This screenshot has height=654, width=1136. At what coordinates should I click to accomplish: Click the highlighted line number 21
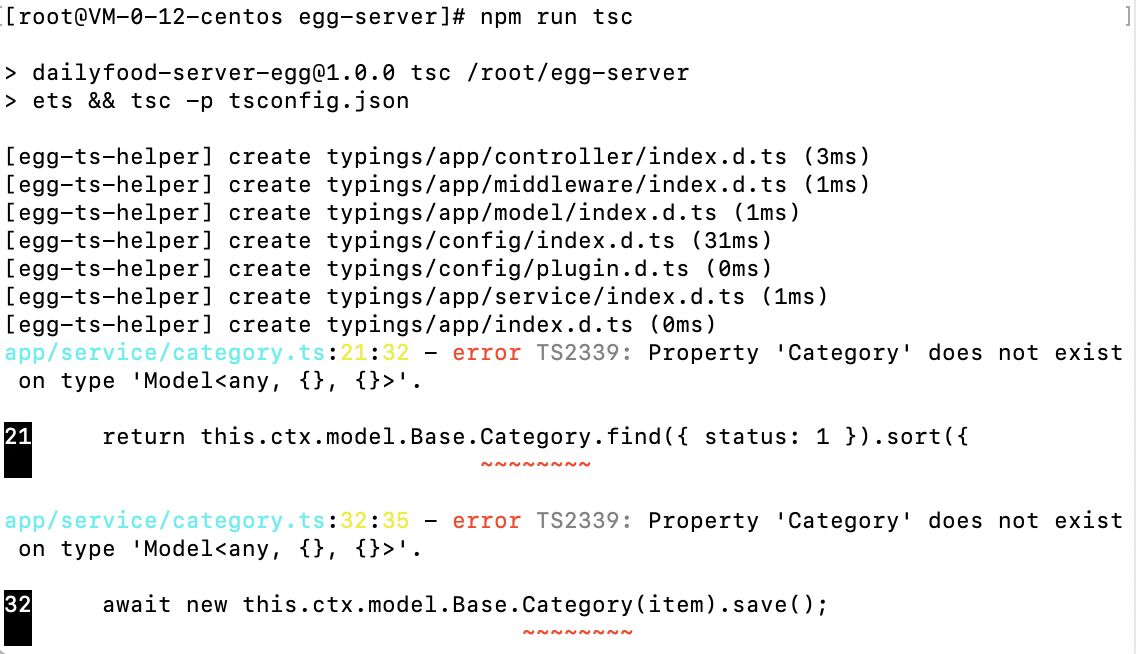pos(18,437)
